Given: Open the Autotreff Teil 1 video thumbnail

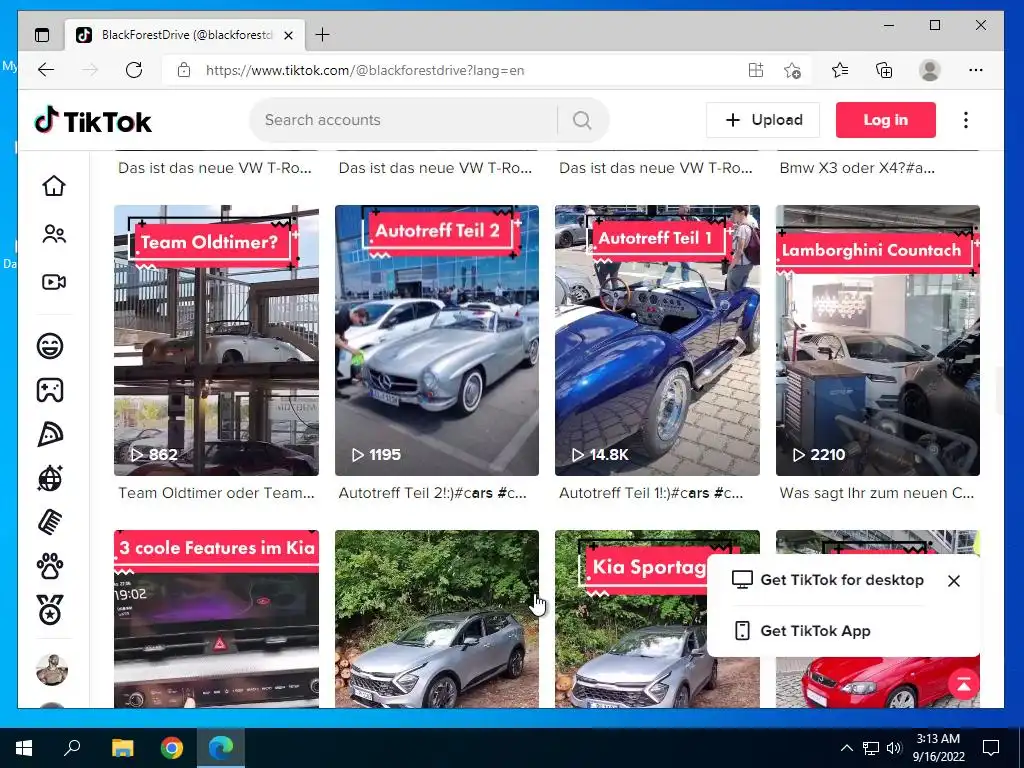Looking at the screenshot, I should point(657,340).
